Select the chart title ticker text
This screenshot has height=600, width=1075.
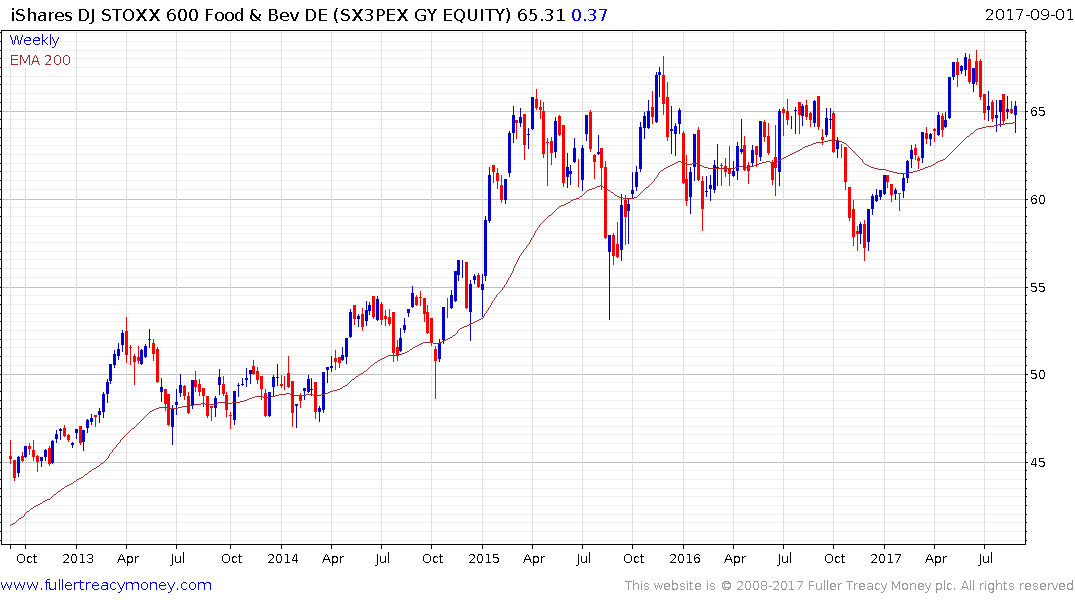pyautogui.click(x=261, y=15)
